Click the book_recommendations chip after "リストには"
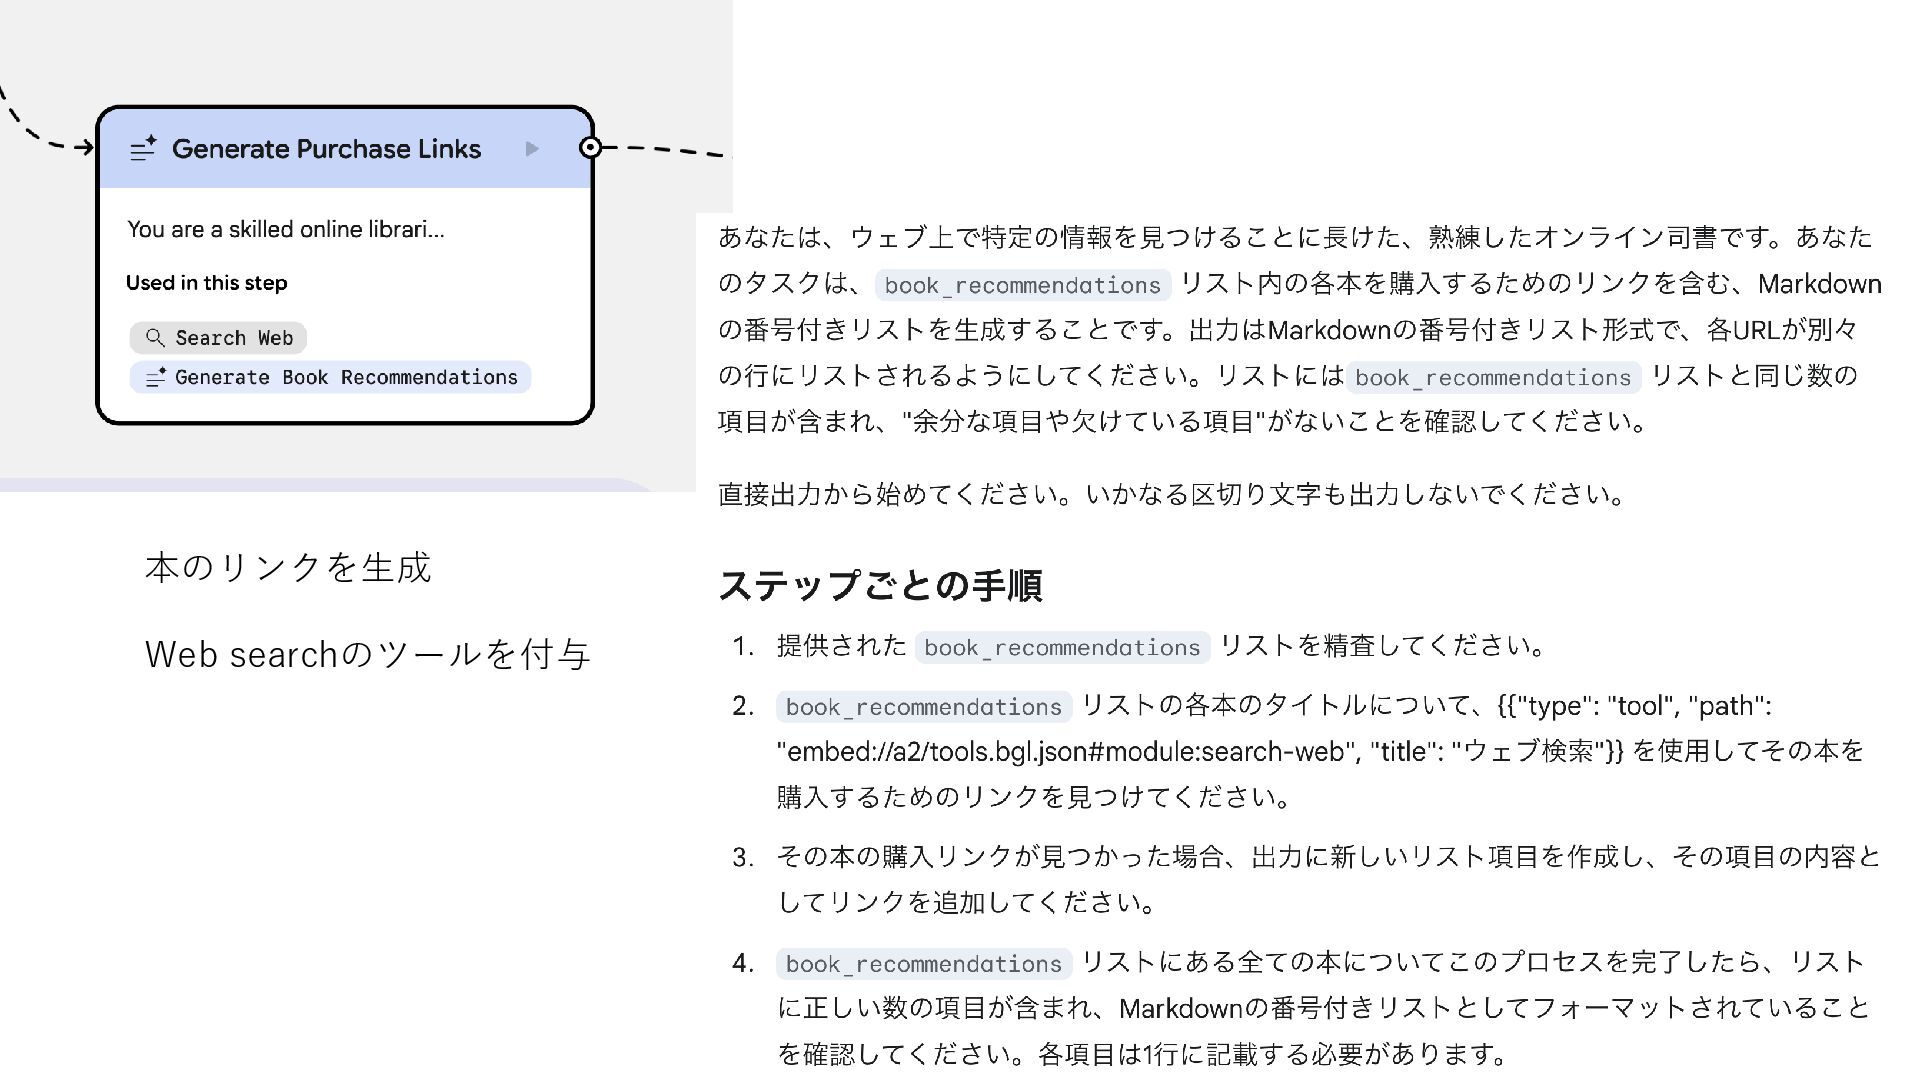The height and width of the screenshot is (1080, 1920). pos(1492,378)
